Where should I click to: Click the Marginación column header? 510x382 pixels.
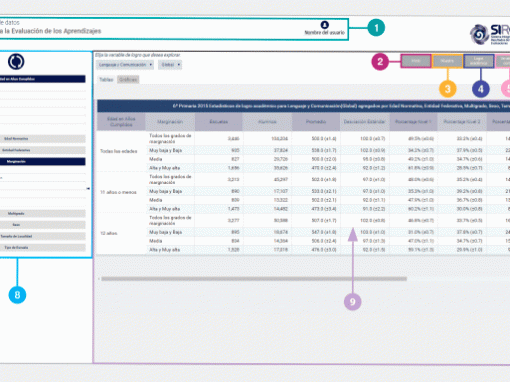pos(170,122)
